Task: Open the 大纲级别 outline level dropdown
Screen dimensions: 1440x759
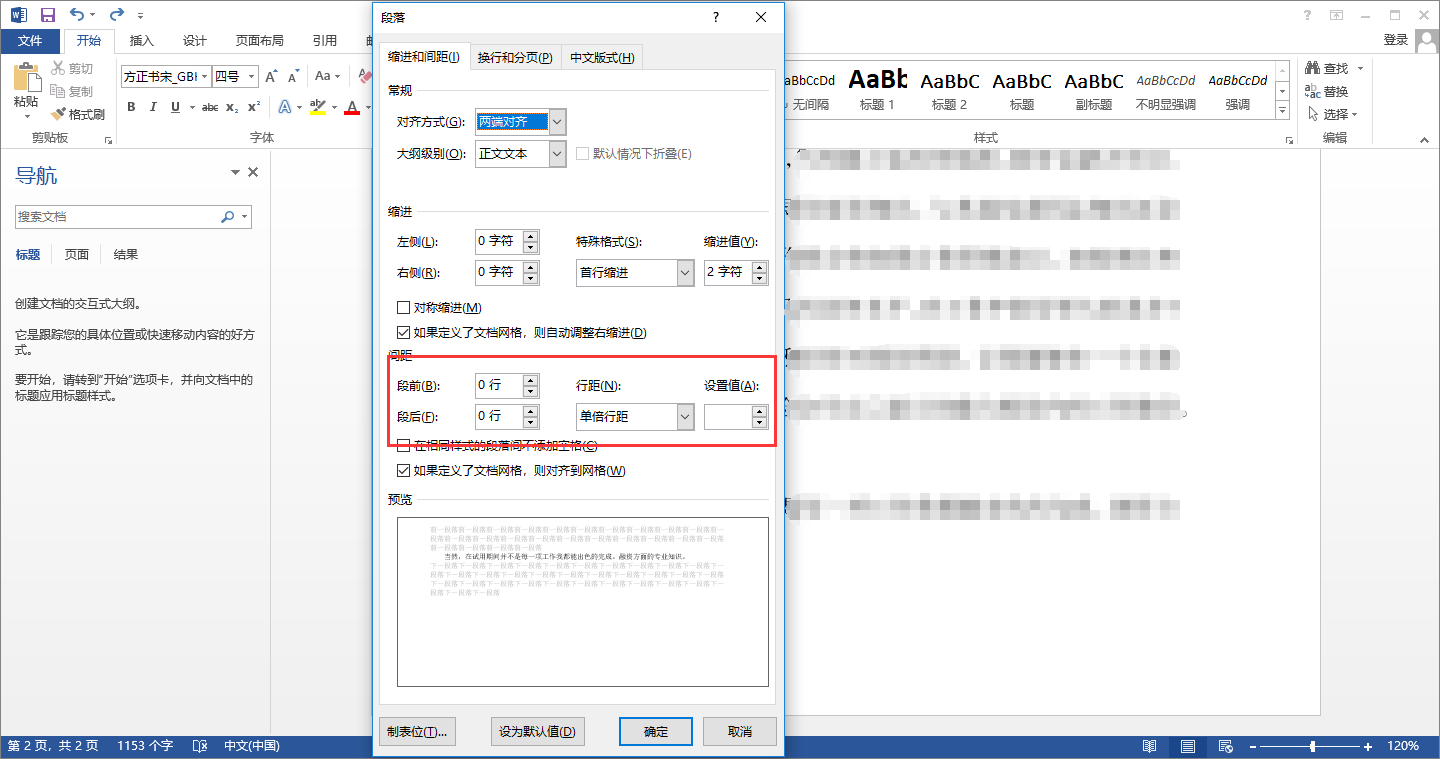Action: tap(557, 154)
